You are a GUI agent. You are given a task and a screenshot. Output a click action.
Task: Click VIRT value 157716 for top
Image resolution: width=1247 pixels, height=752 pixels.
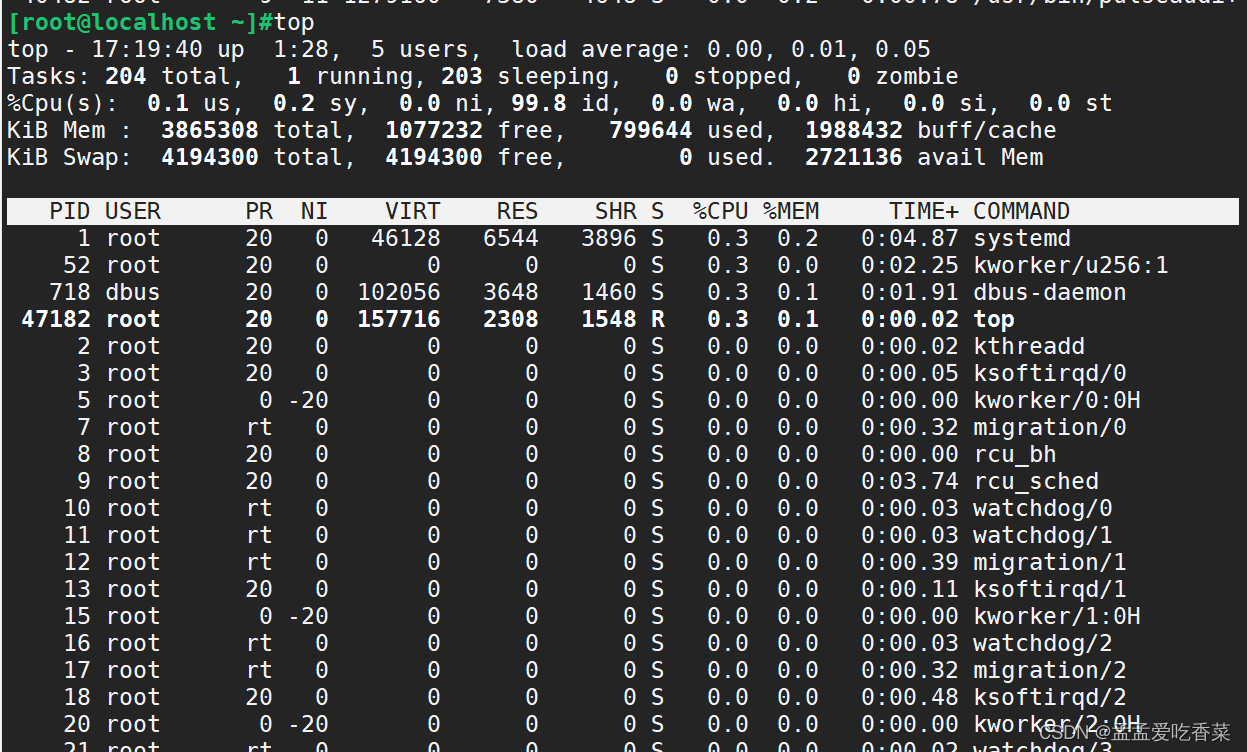399,319
